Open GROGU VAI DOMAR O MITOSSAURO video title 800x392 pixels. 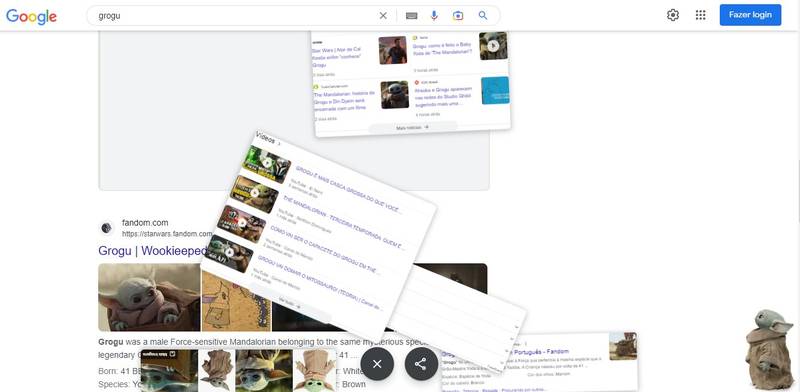coord(319,282)
